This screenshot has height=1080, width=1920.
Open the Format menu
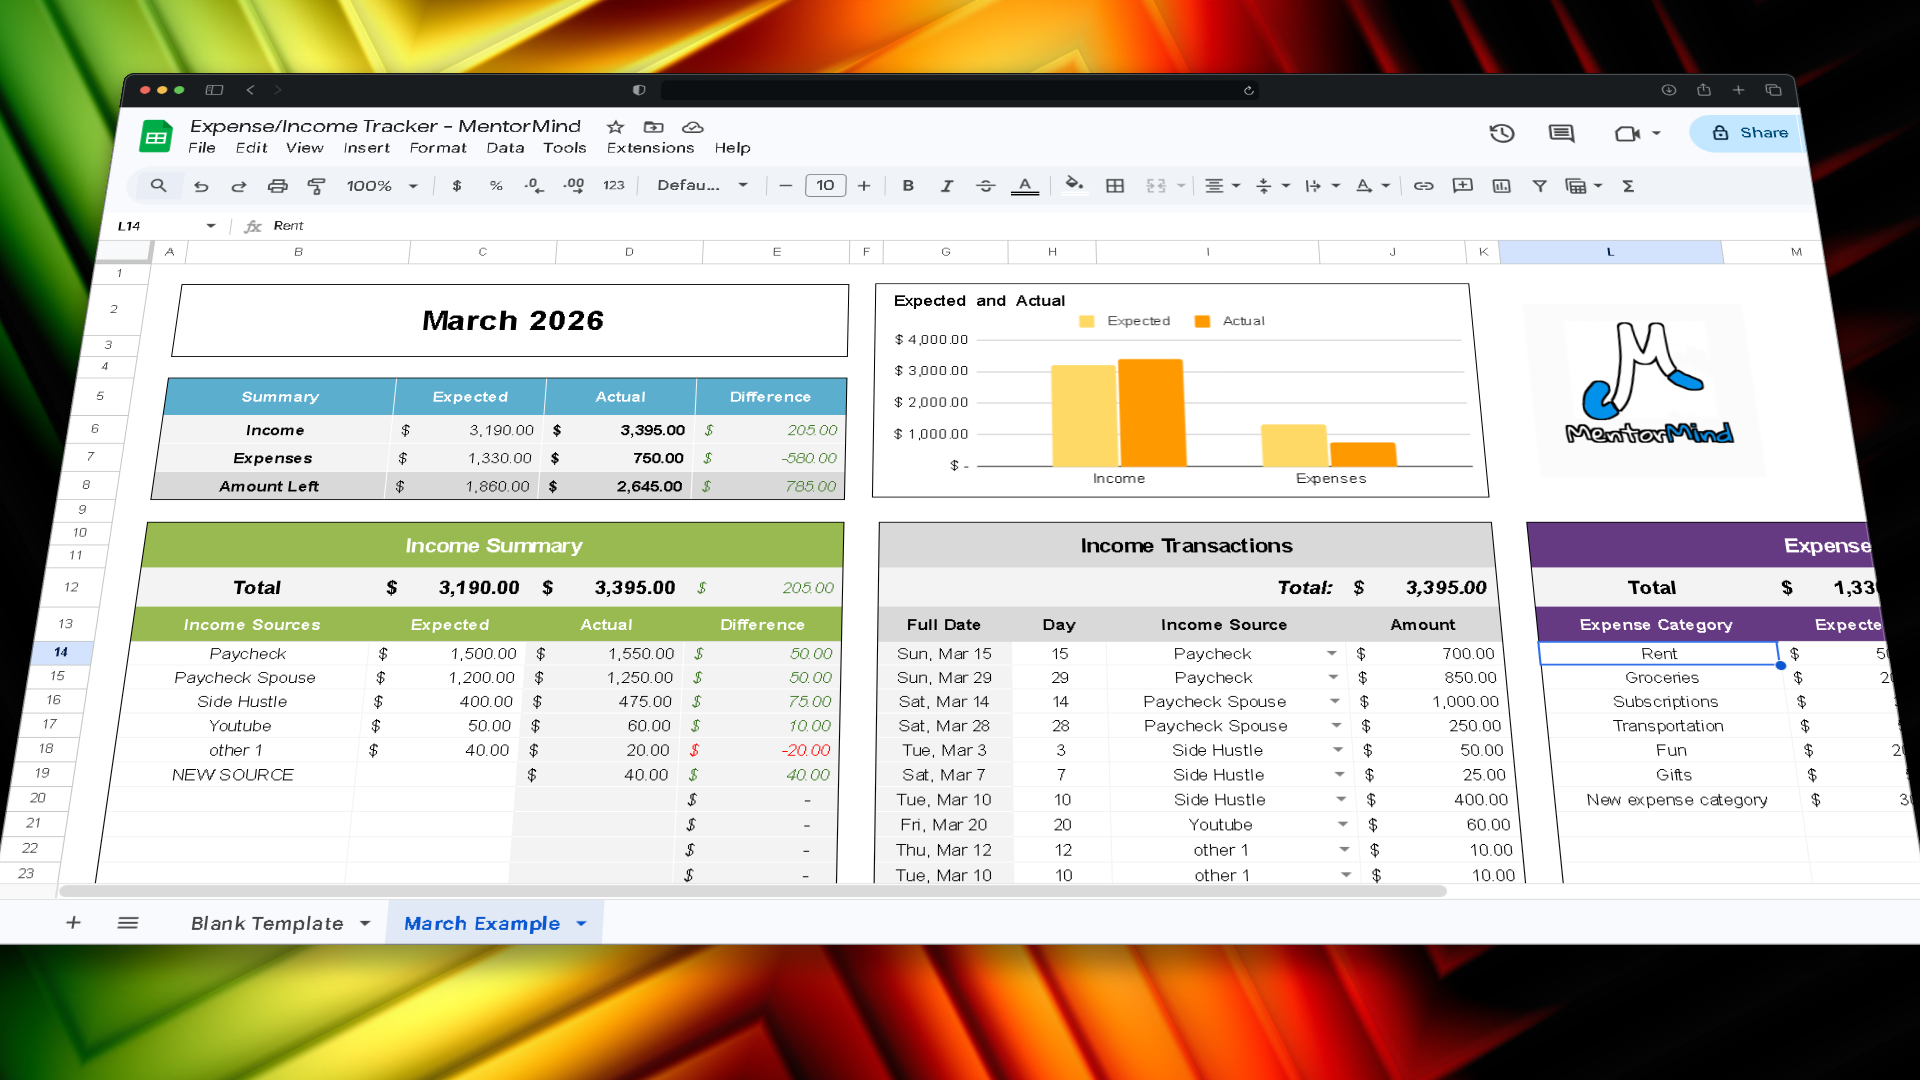click(438, 148)
